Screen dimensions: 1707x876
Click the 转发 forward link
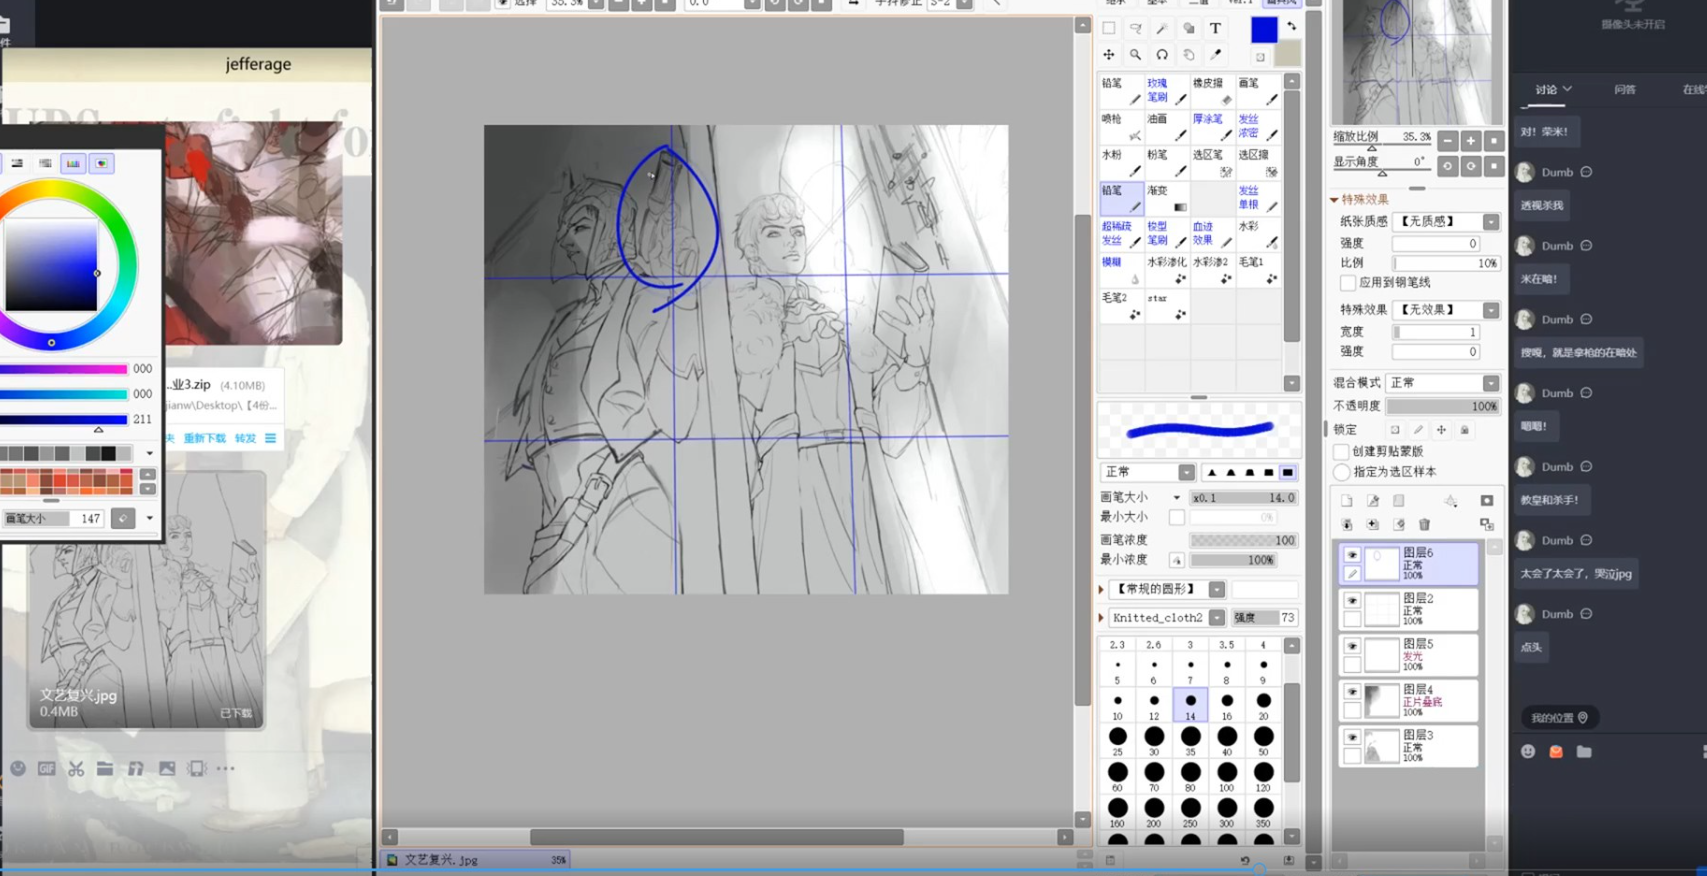click(x=245, y=438)
